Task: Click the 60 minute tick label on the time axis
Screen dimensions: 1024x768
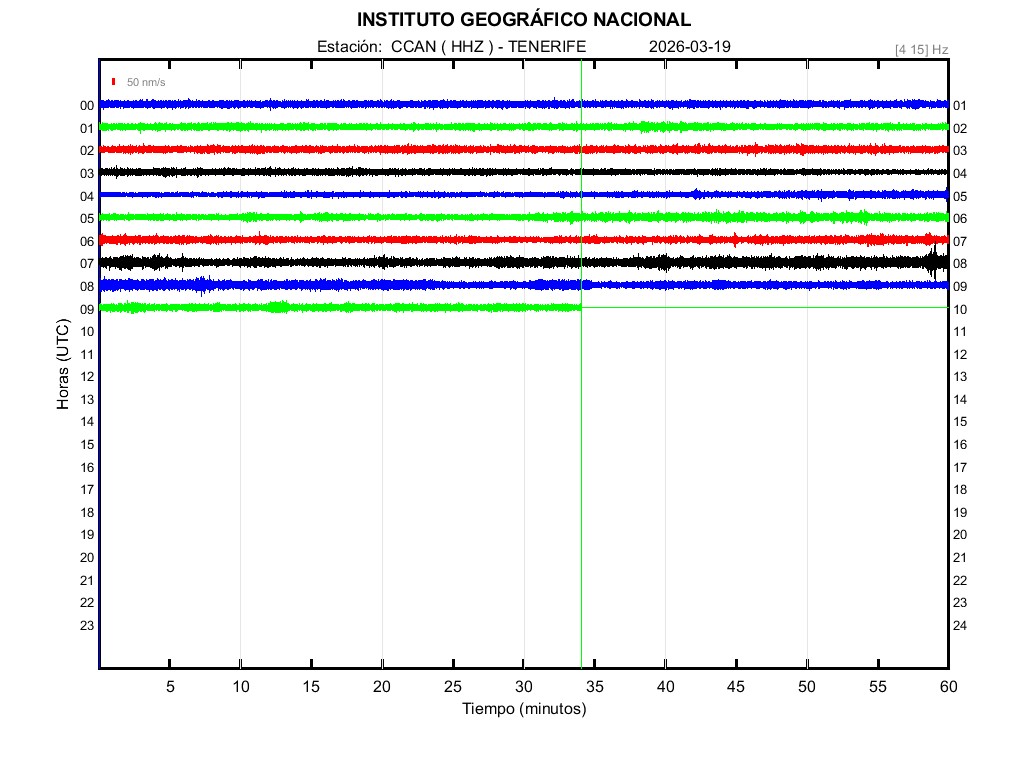Action: pyautogui.click(x=947, y=686)
